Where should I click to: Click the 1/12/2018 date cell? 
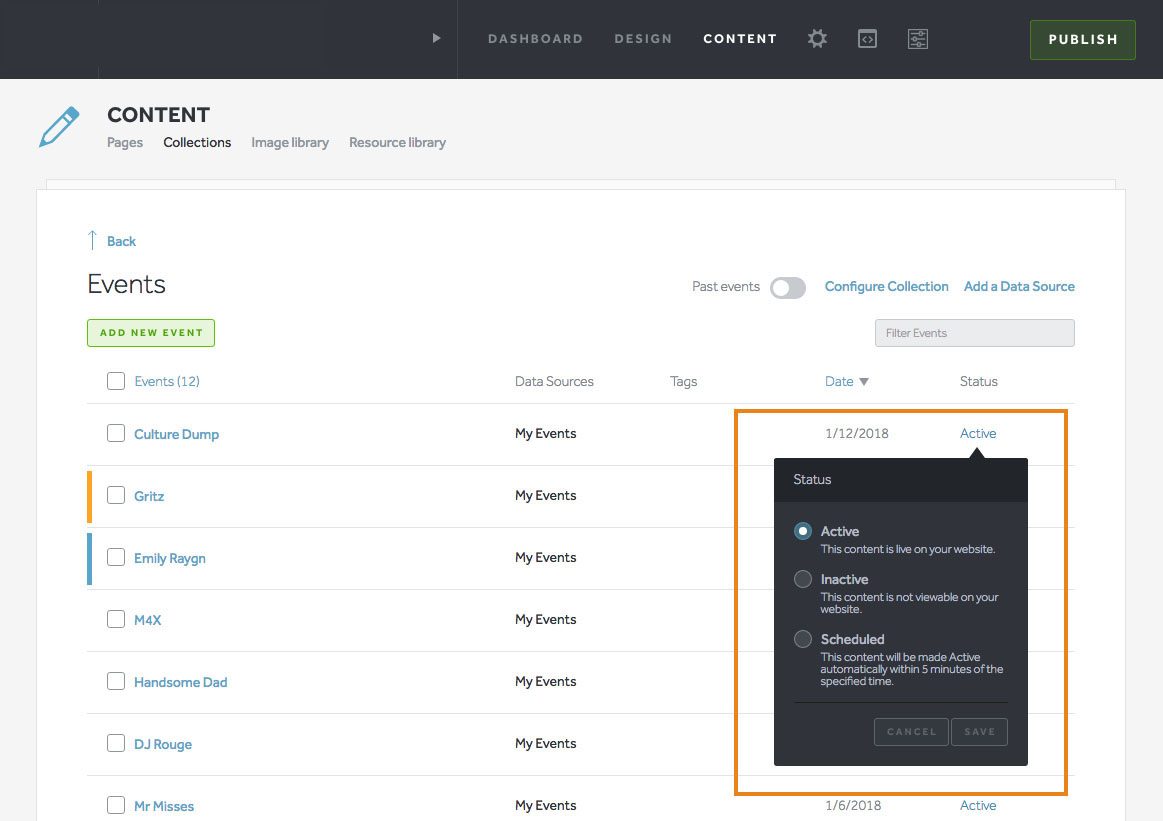(x=857, y=433)
